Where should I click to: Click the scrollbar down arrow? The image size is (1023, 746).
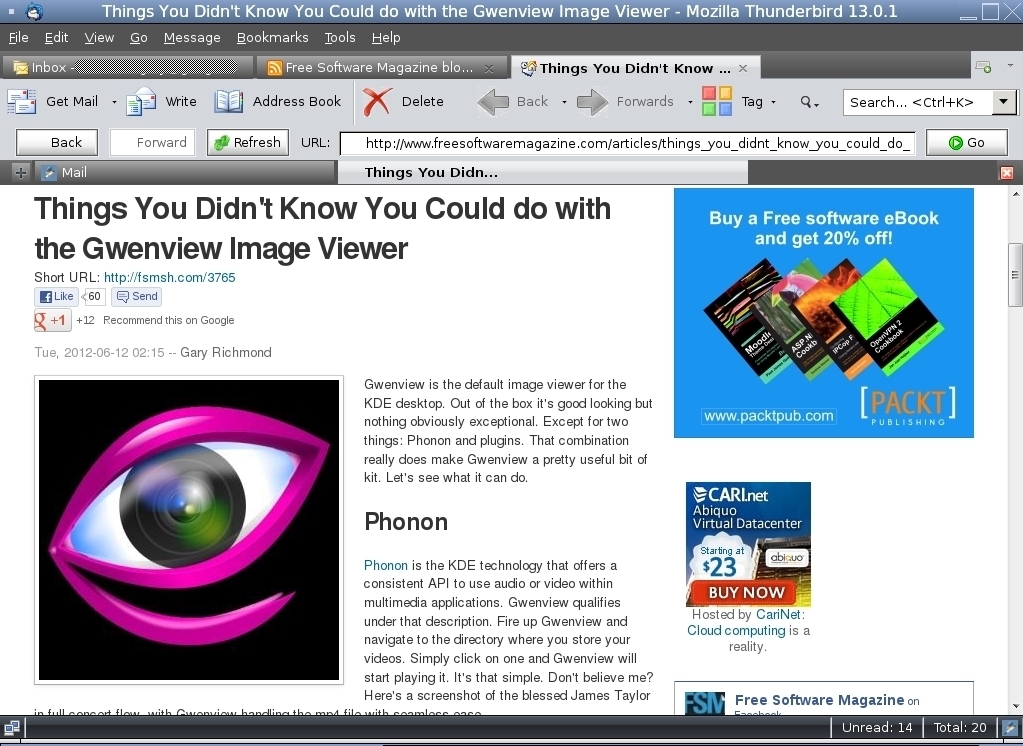(x=1015, y=706)
